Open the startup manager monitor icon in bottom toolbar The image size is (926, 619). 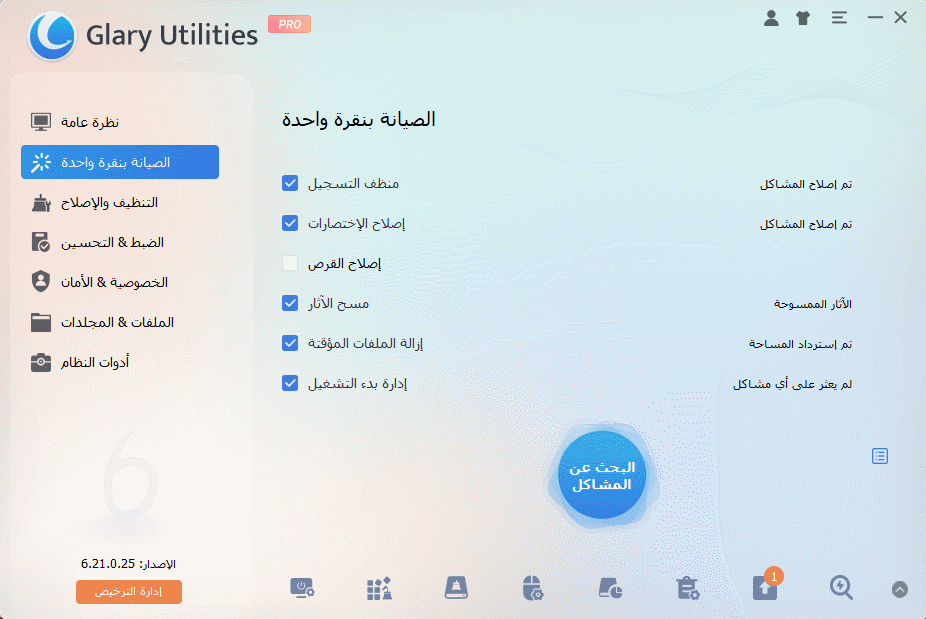302,588
